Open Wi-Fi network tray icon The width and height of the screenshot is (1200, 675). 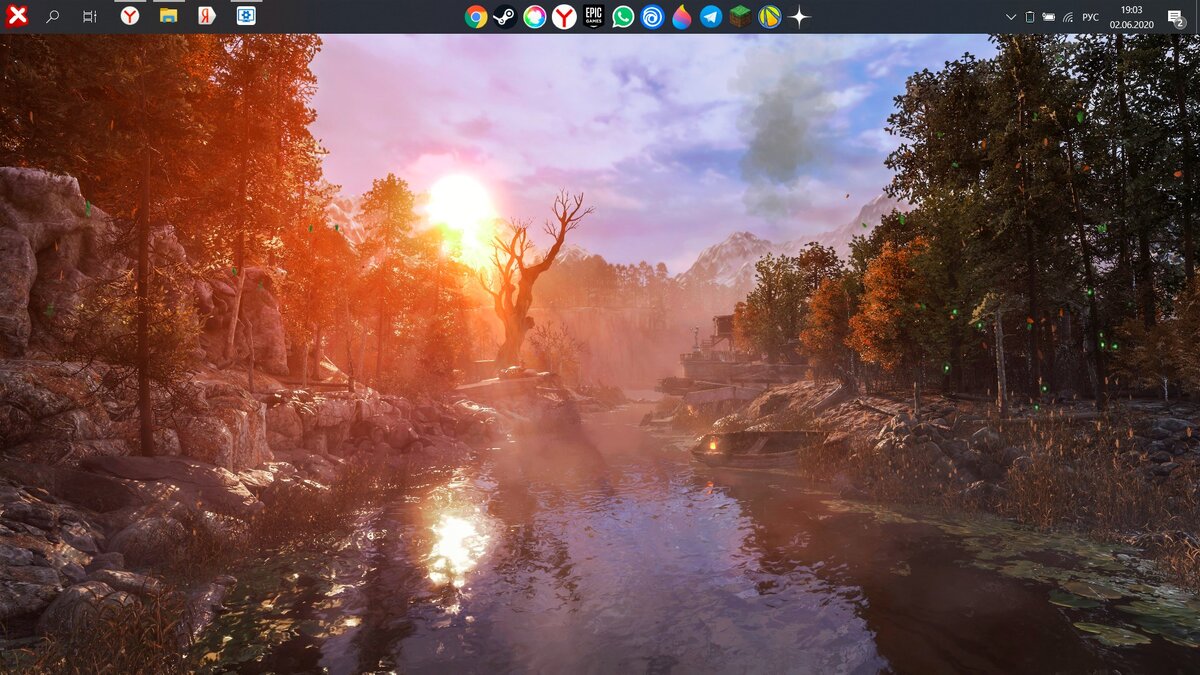click(x=1068, y=17)
